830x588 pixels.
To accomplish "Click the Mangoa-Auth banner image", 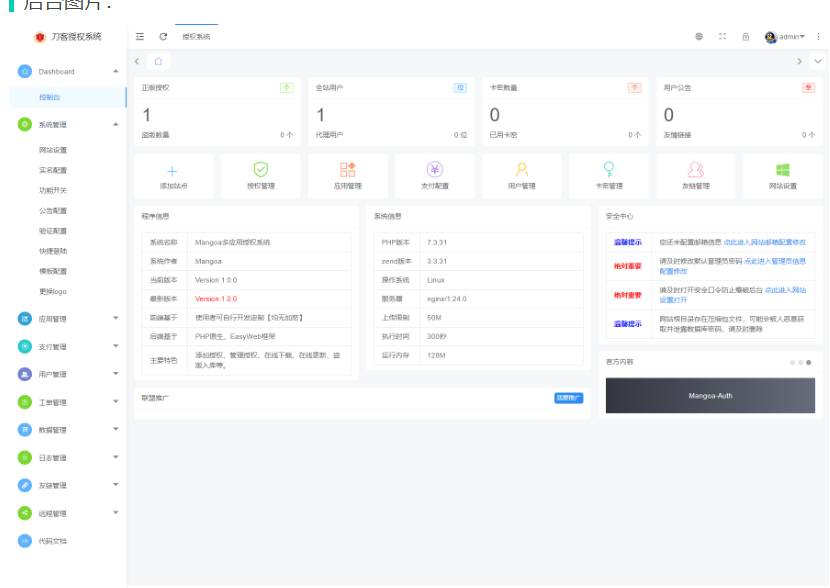I will 709,396.
